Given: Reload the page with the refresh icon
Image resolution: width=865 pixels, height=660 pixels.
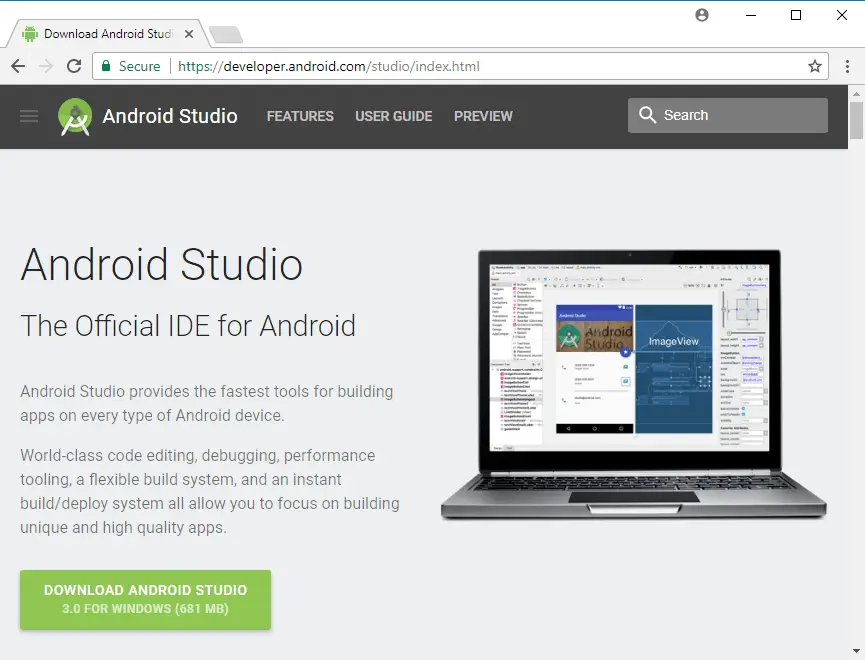Looking at the screenshot, I should pos(74,66).
